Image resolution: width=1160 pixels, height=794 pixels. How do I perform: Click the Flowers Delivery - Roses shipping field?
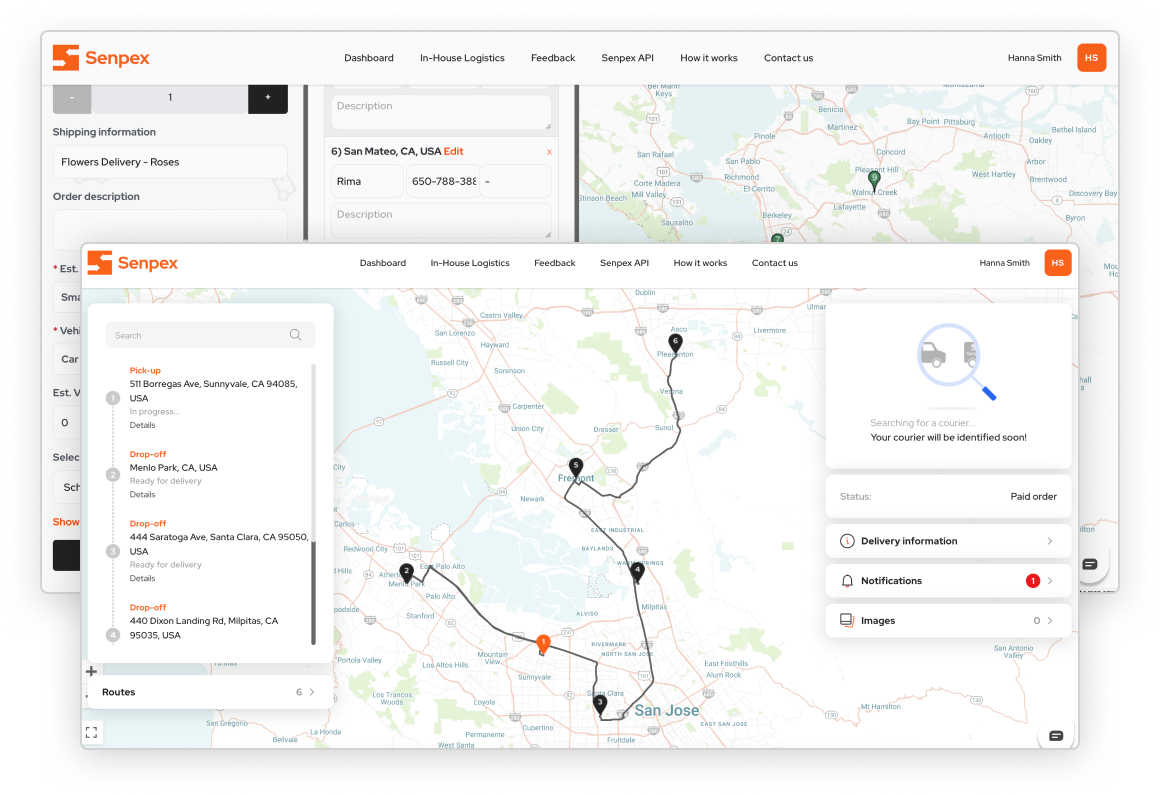[170, 162]
